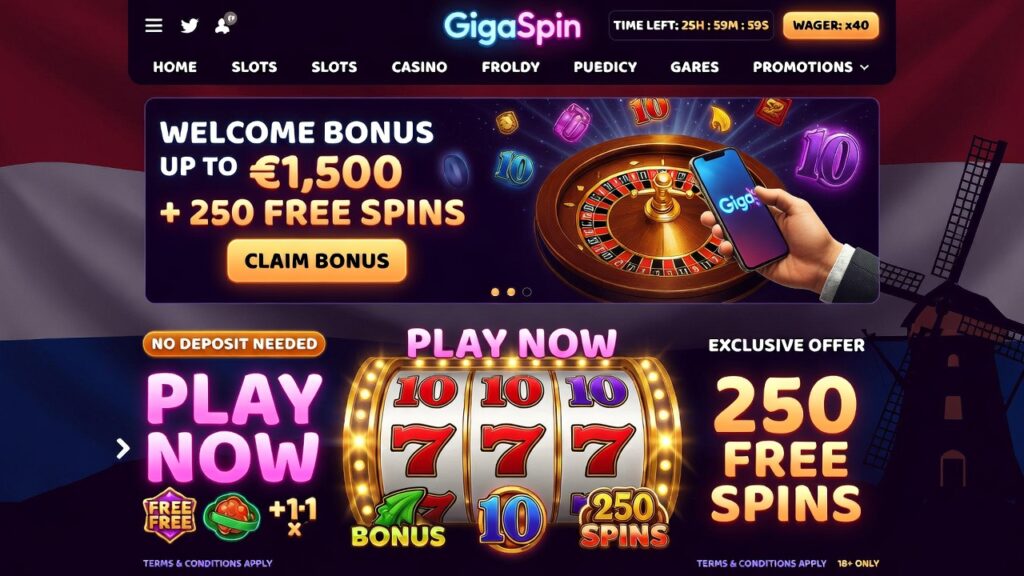
Task: Click the CLAIM BONUS button
Action: pyautogui.click(x=317, y=261)
